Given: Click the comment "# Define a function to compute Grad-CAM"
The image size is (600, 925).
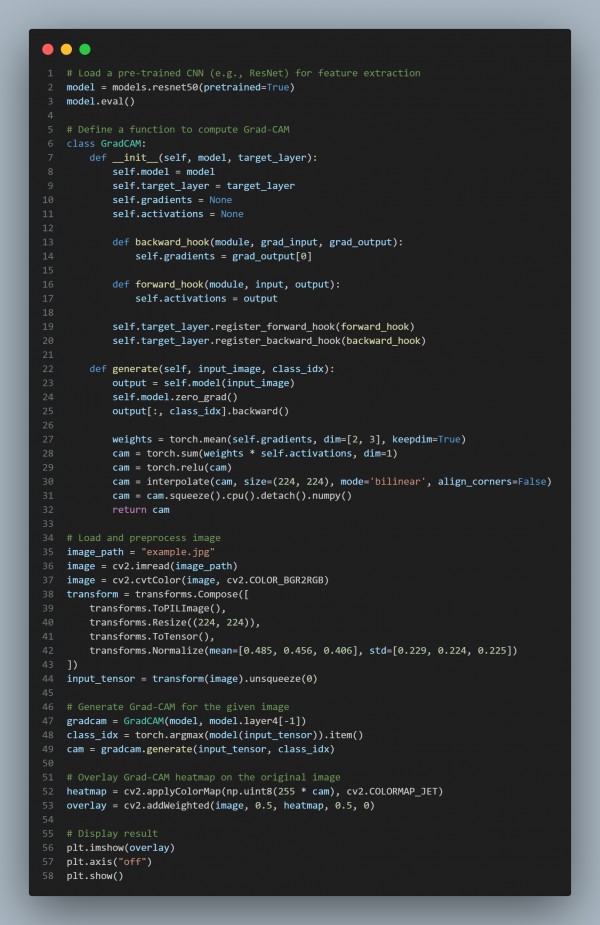Looking at the screenshot, I should click(x=178, y=130).
